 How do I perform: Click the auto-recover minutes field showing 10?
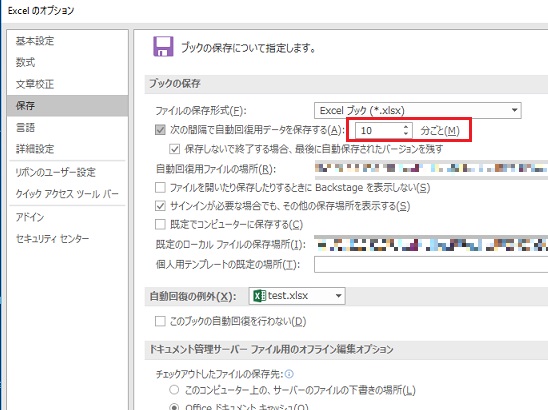(379, 130)
